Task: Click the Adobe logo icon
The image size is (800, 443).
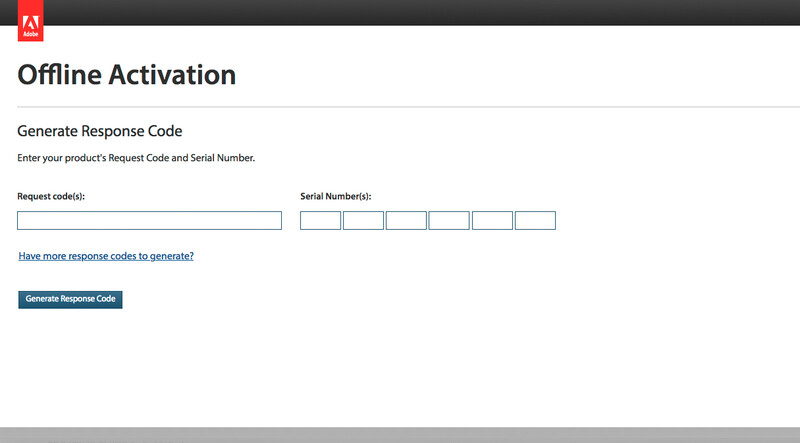Action: [31, 20]
